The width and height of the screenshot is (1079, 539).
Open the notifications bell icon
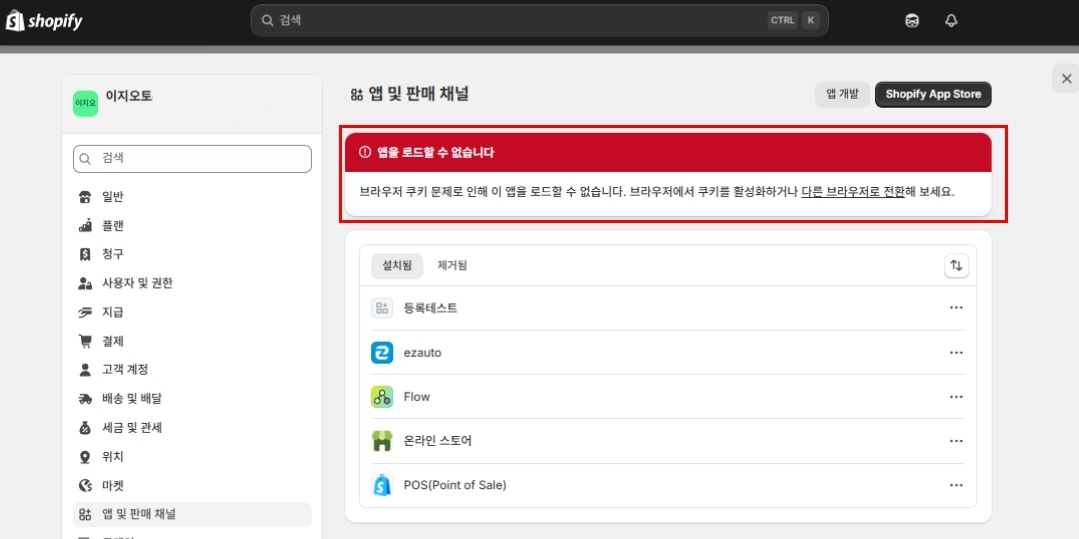tap(951, 21)
